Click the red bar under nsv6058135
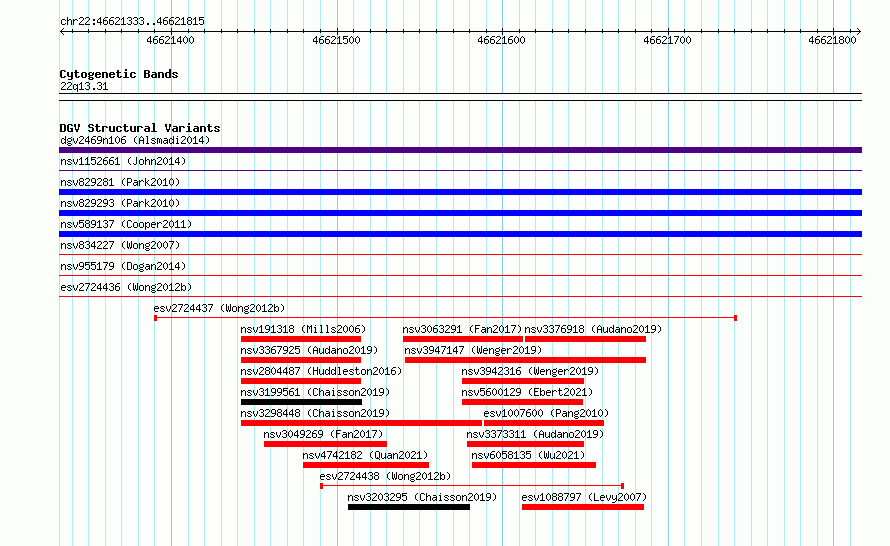This screenshot has width=890, height=546. pyautogui.click(x=534, y=465)
